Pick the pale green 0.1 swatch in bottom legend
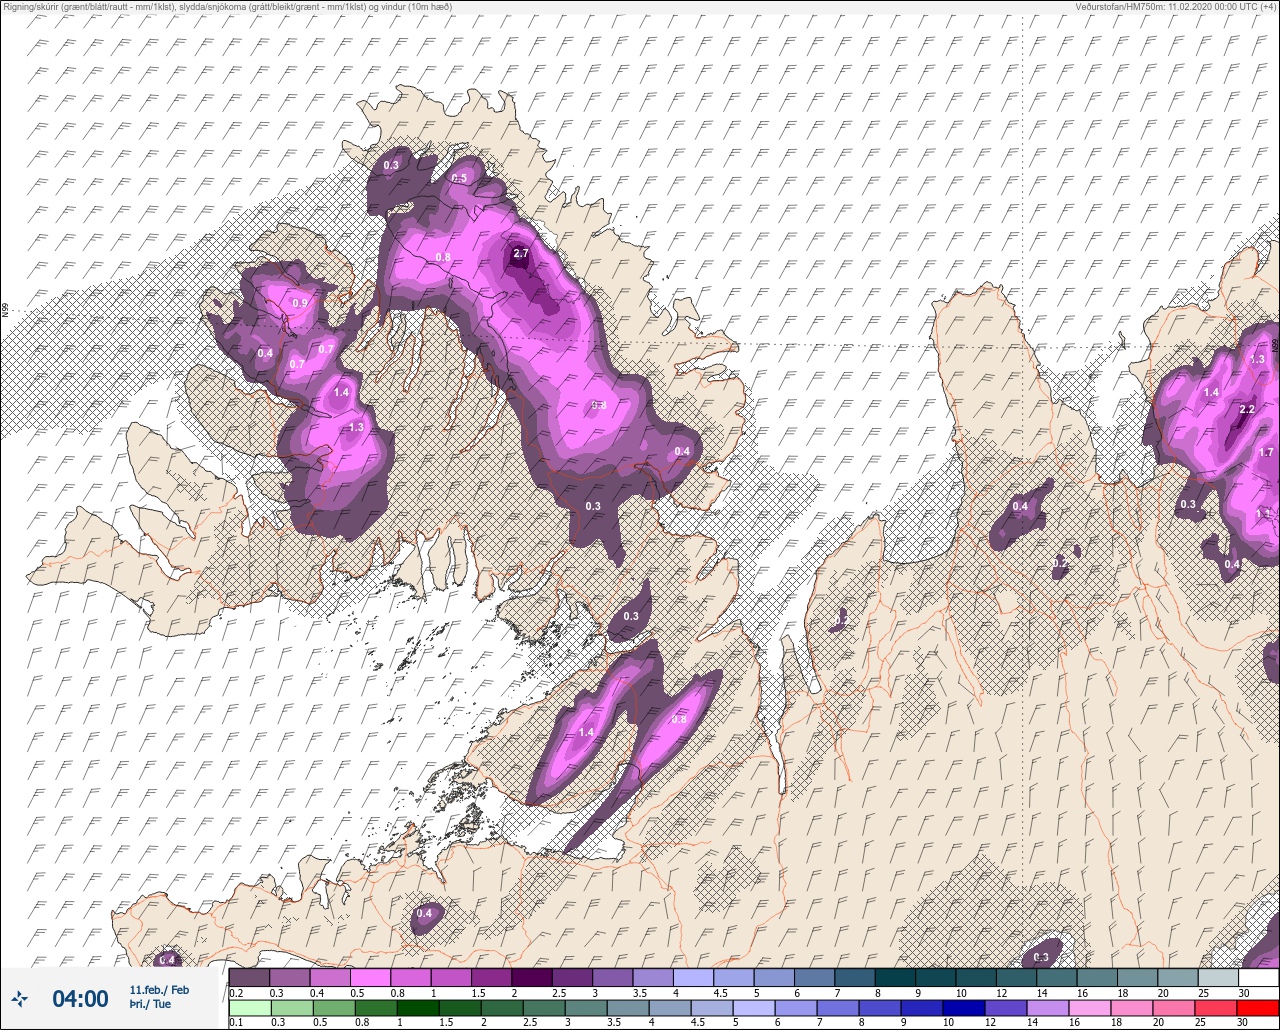The width and height of the screenshot is (1280, 1030). coord(249,1007)
